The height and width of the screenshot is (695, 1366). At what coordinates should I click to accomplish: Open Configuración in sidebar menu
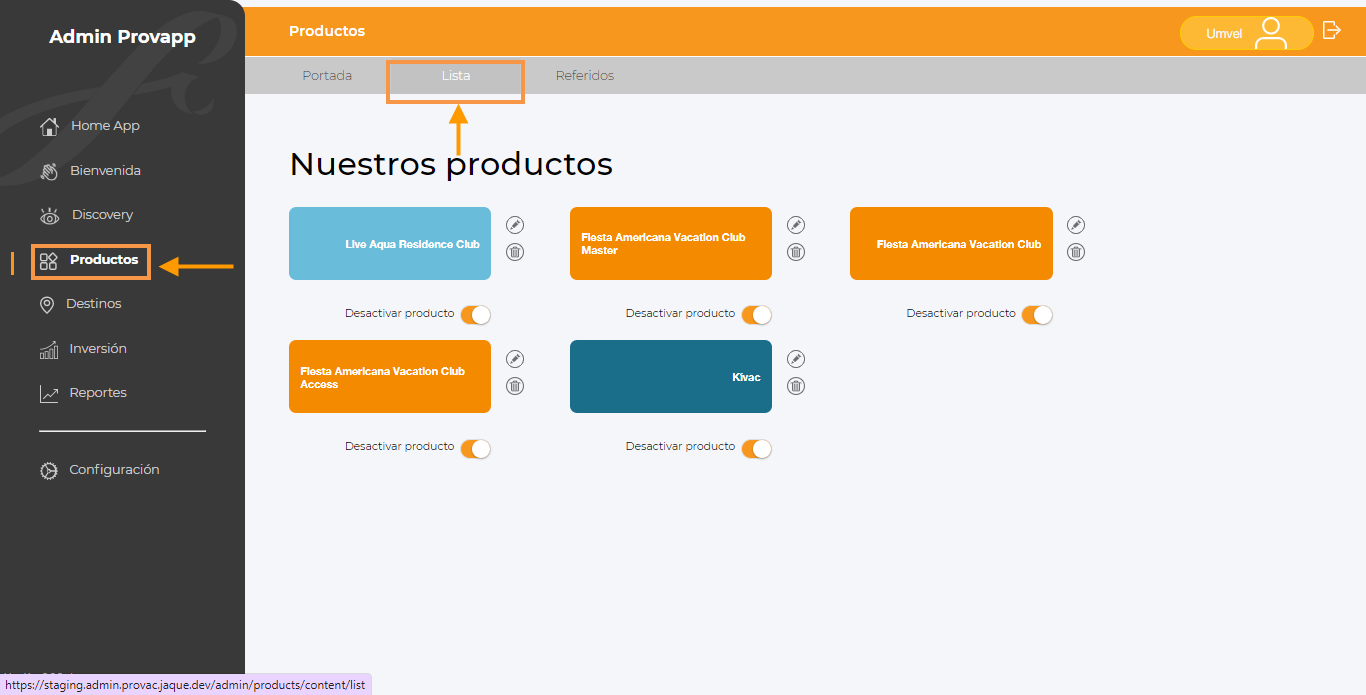click(114, 470)
